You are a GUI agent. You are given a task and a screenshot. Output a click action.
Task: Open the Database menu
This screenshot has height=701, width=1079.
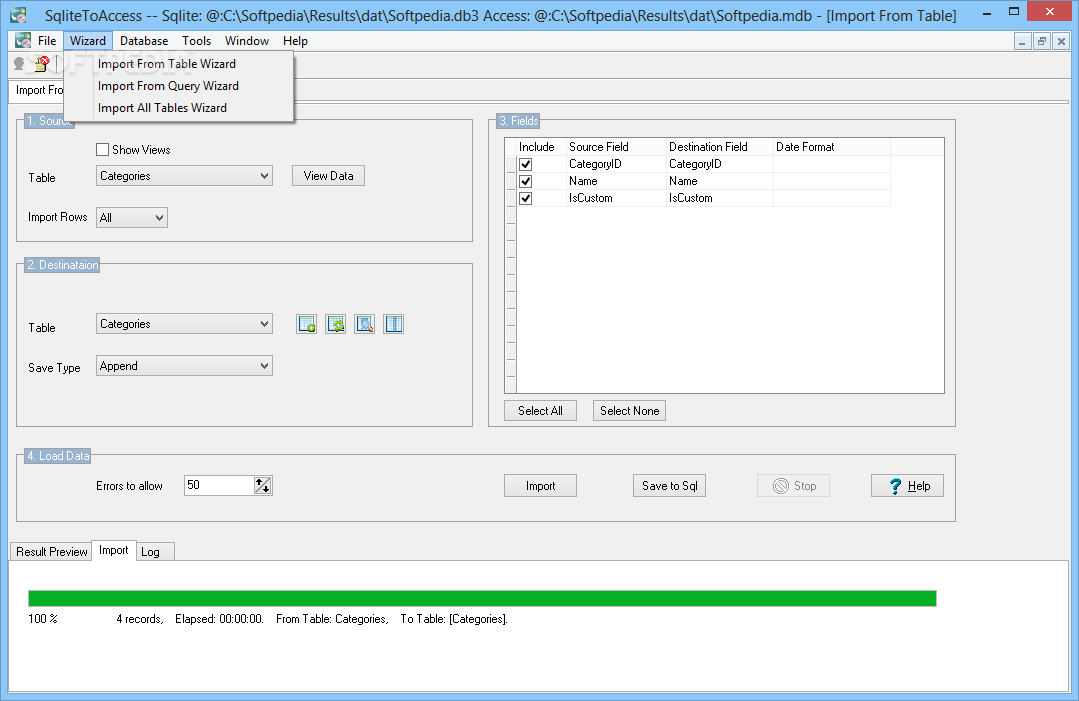pos(144,41)
